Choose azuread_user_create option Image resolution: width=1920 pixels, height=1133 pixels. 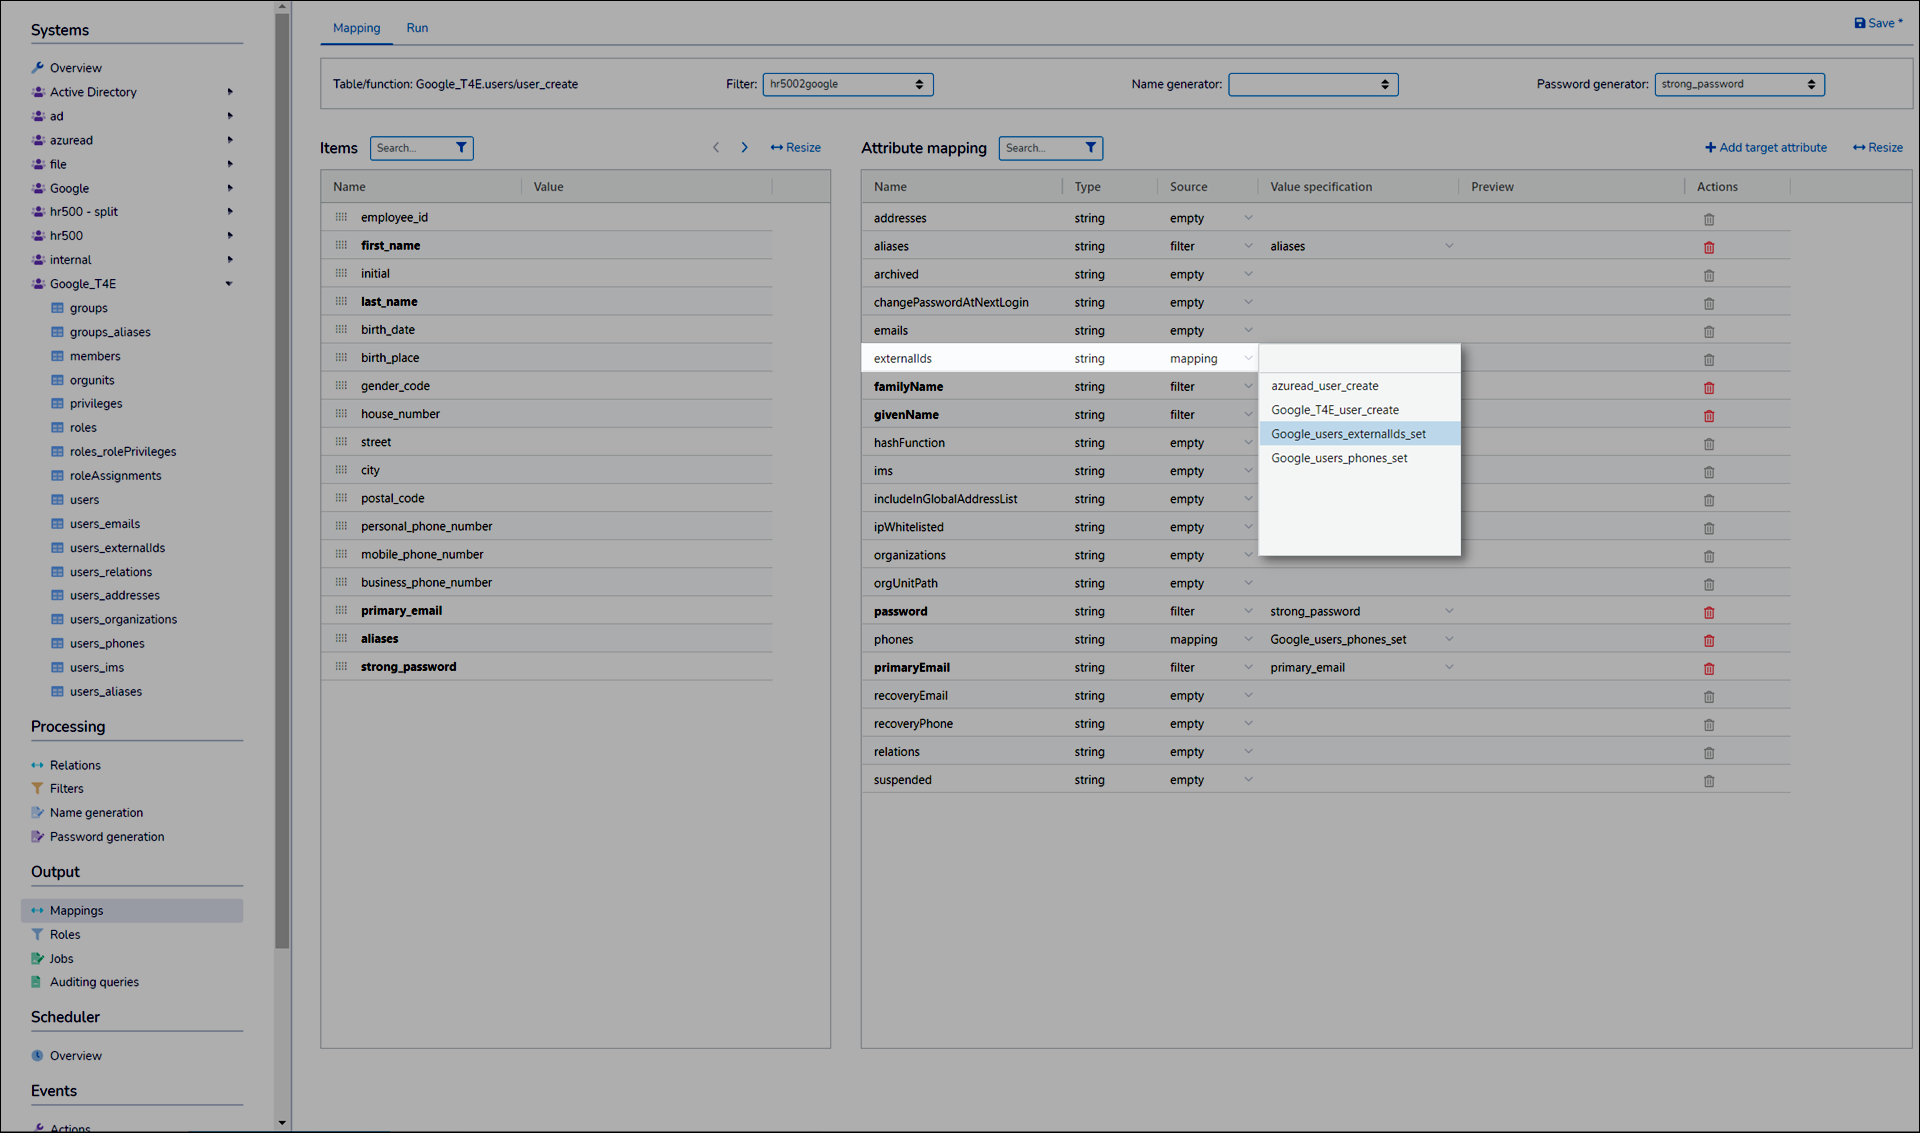point(1324,386)
